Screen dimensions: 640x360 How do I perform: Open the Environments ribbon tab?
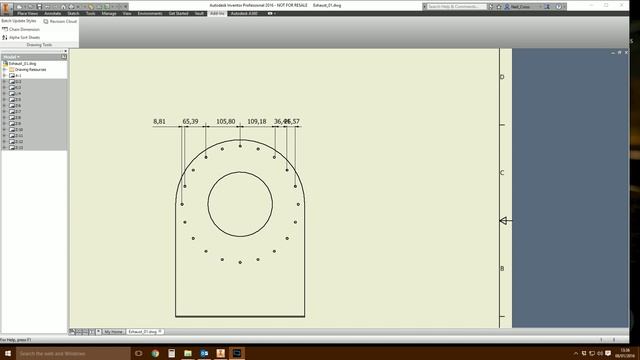click(x=150, y=13)
